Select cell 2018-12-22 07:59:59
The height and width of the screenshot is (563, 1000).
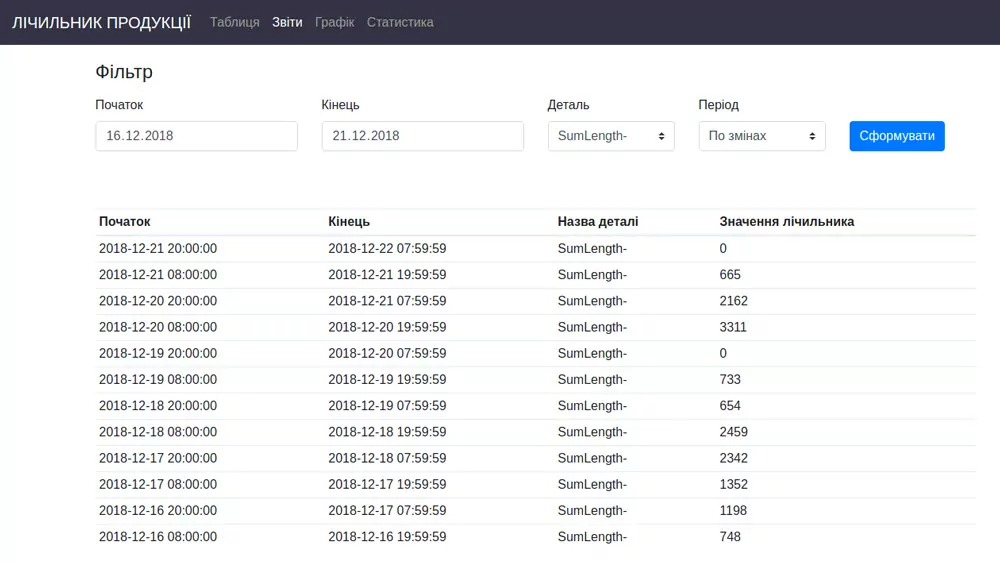(x=387, y=249)
